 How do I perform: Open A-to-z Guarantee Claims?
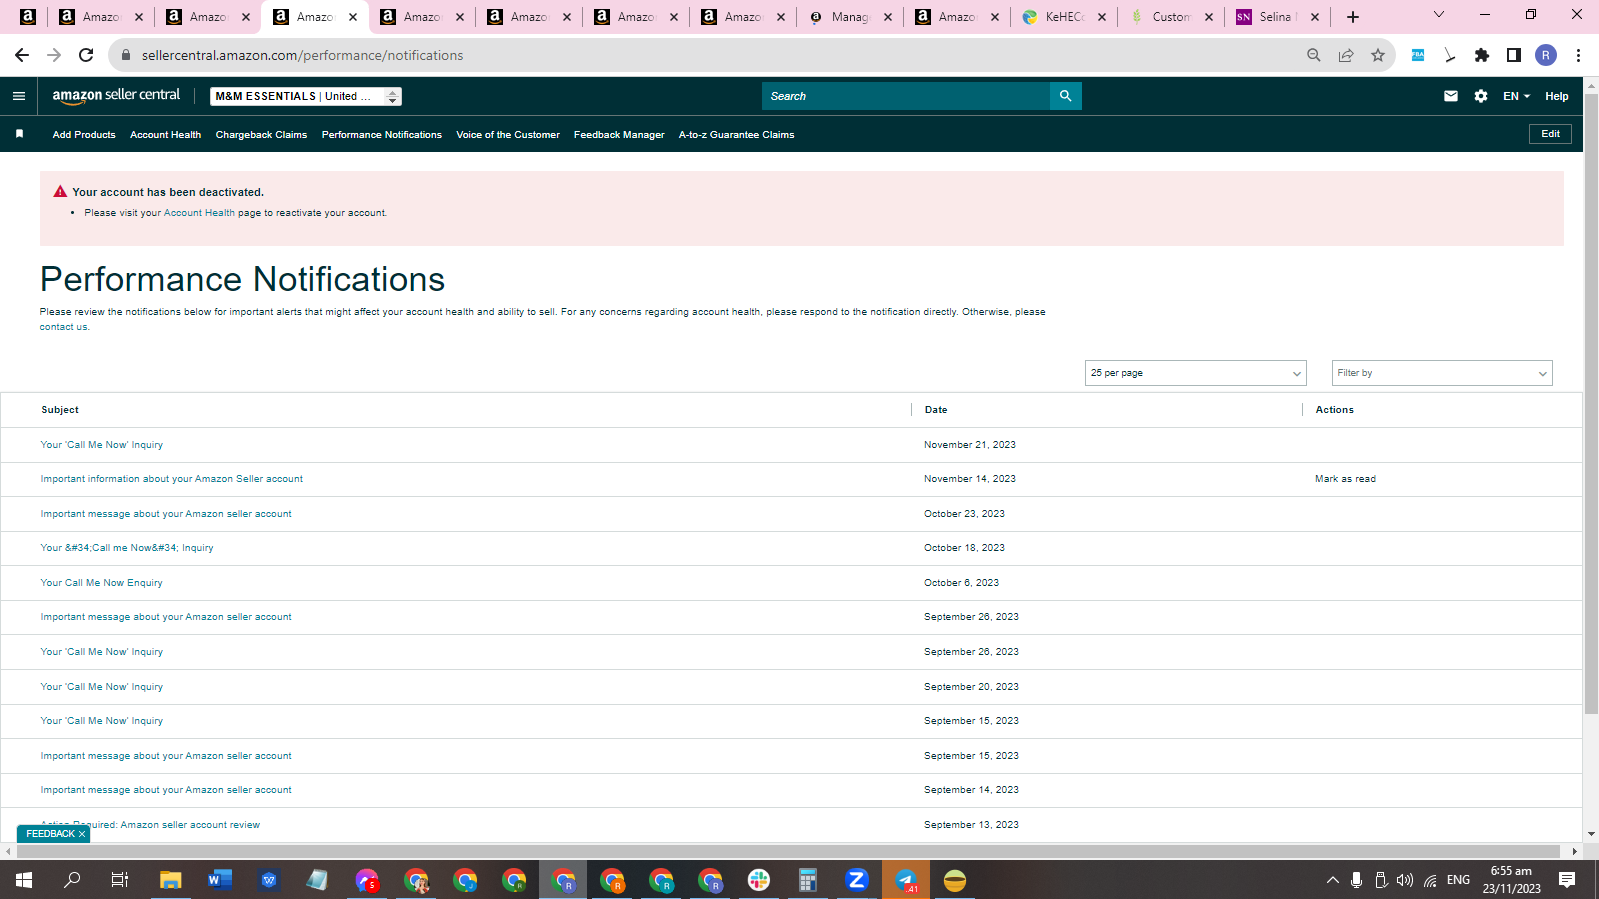[x=736, y=134]
